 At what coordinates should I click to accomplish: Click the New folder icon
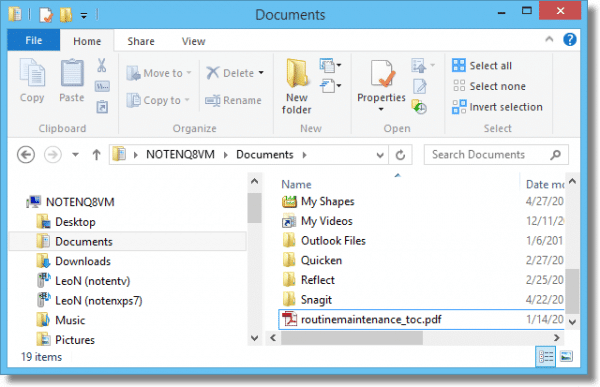pos(297,73)
